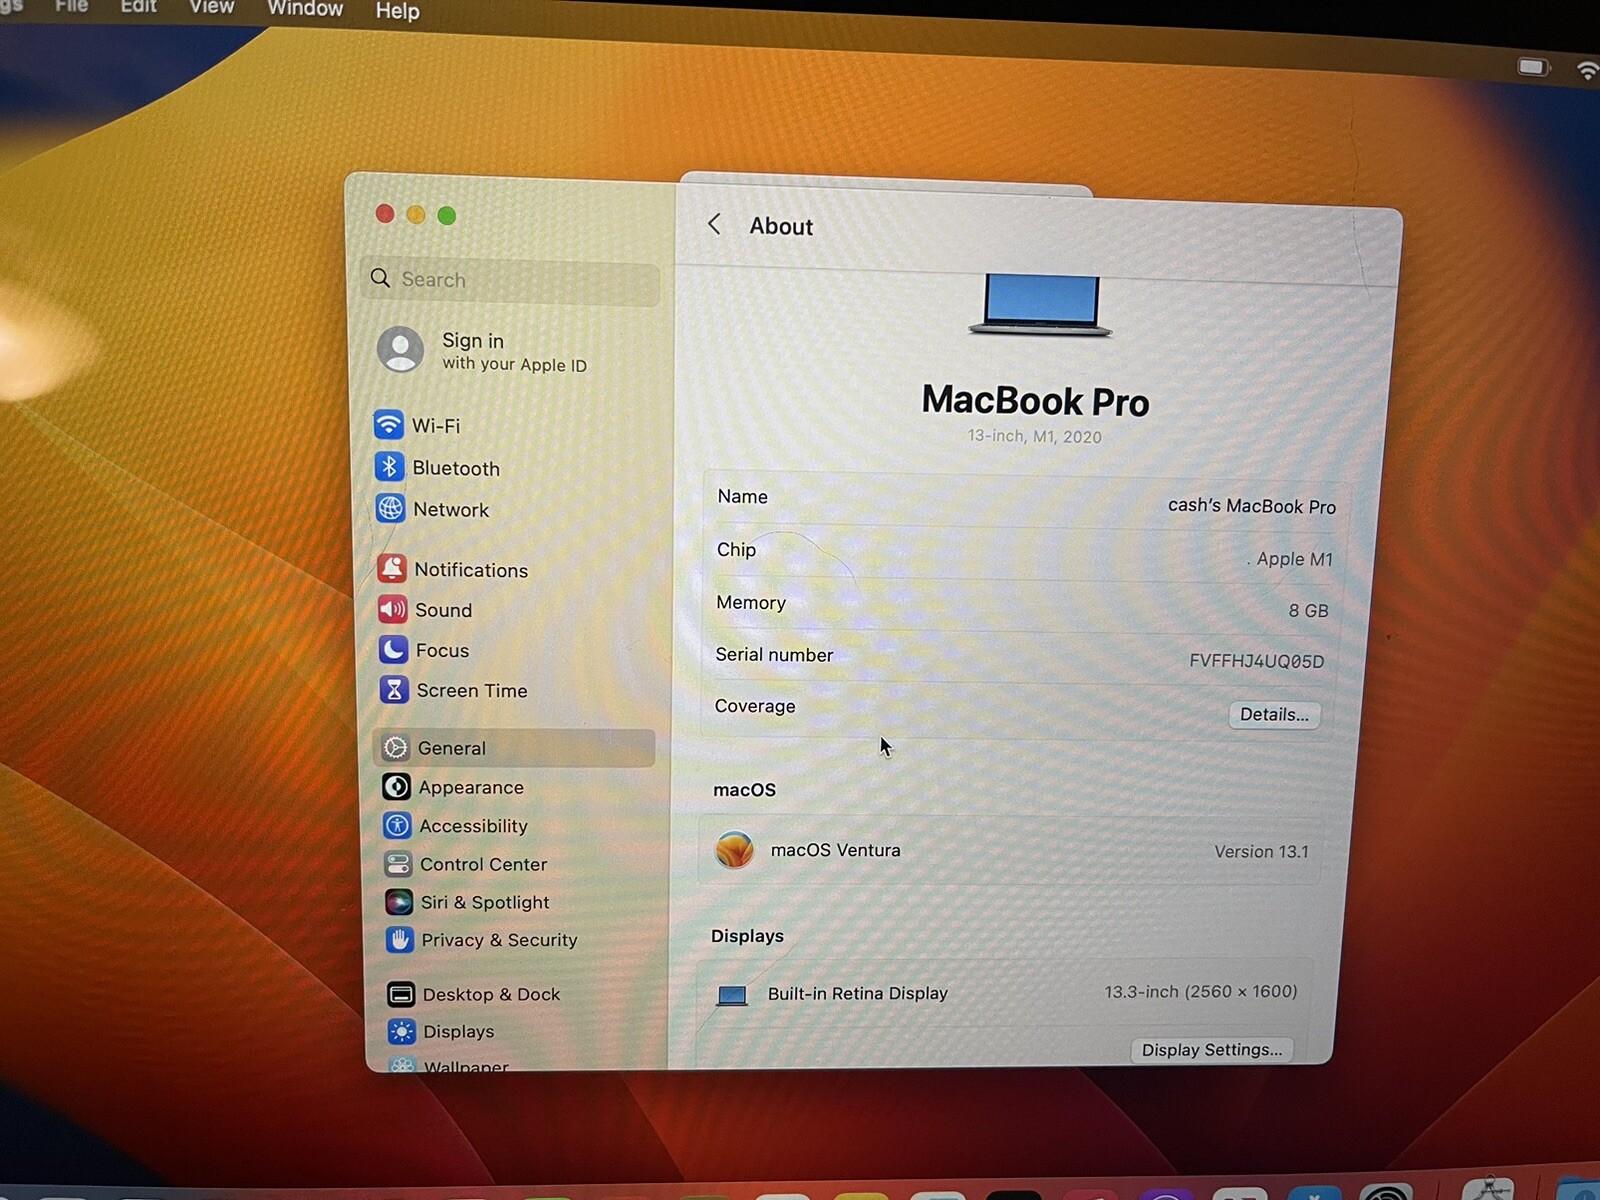Image resolution: width=1600 pixels, height=1200 pixels.
Task: Open the View menu
Action: click(x=211, y=7)
